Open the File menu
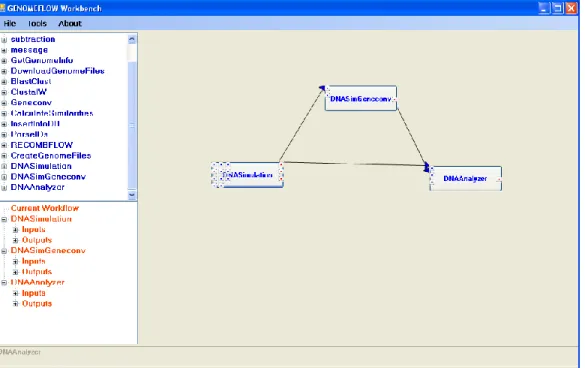 click(10, 24)
